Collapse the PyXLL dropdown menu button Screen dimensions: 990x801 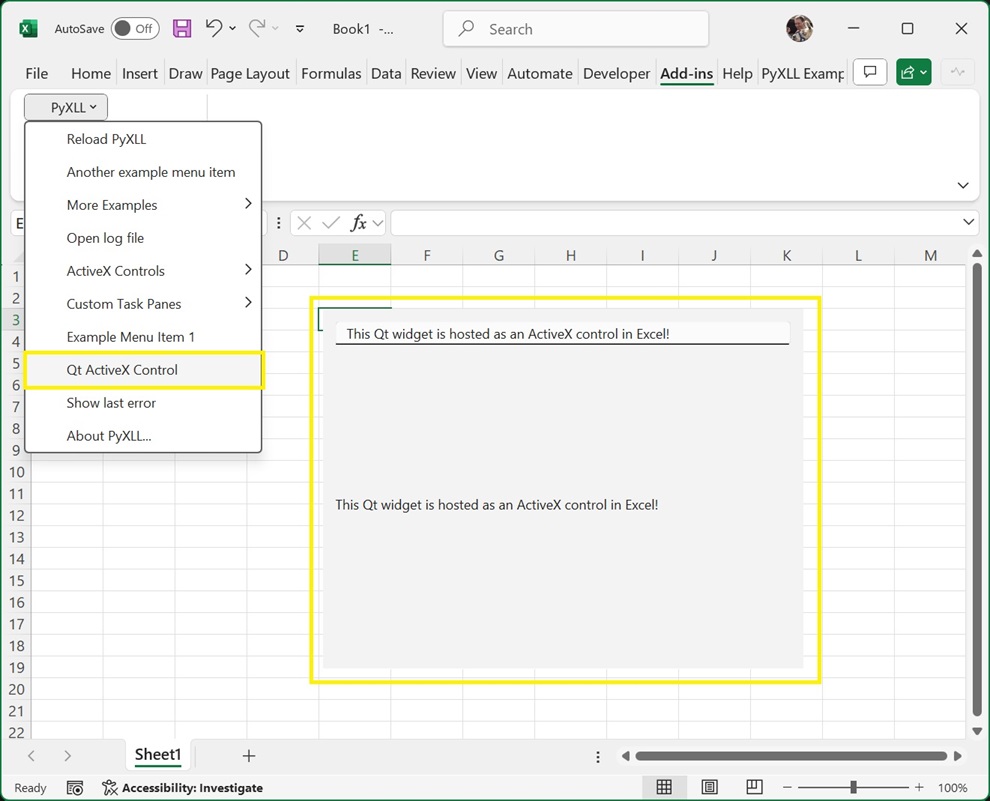(x=66, y=107)
